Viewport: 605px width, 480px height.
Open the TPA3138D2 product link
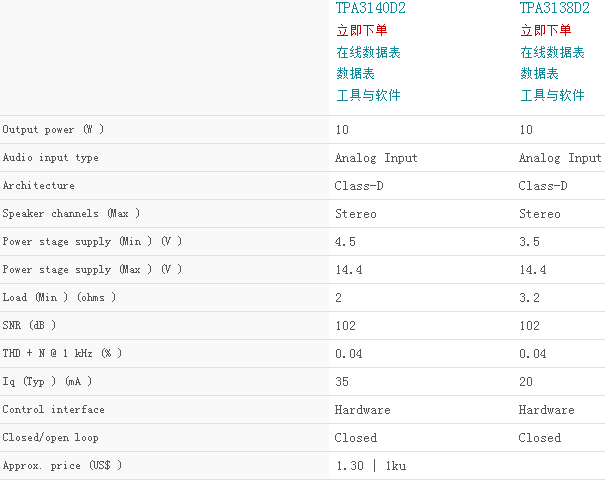(x=554, y=8)
